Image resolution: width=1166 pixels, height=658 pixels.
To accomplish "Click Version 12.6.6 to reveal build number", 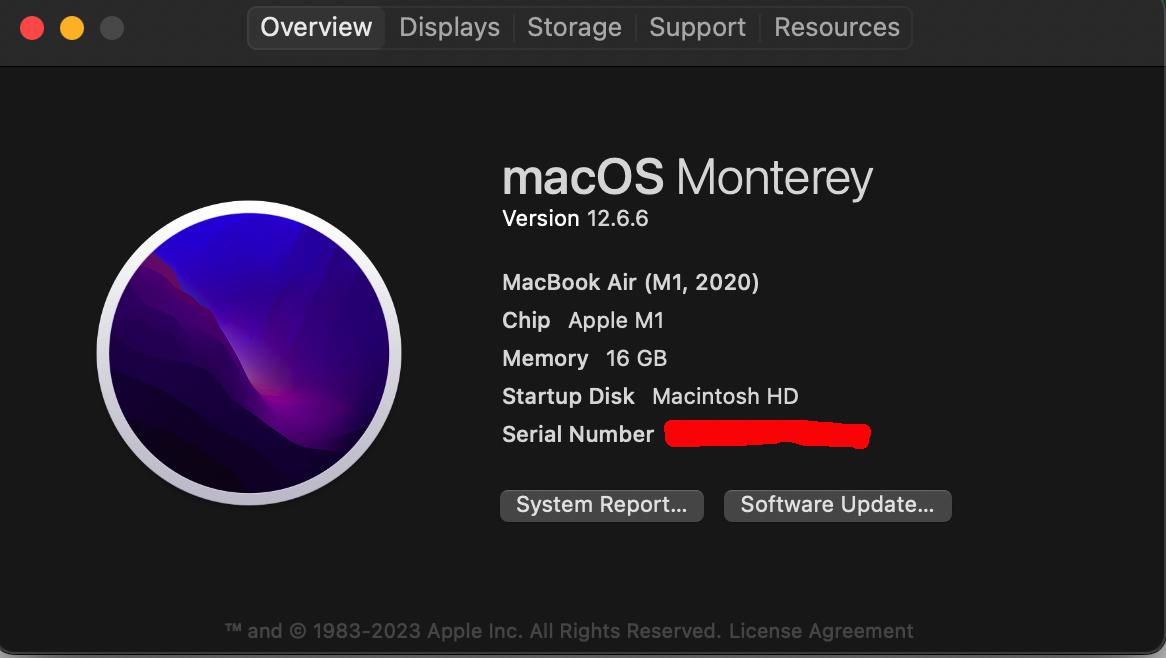I will click(575, 219).
